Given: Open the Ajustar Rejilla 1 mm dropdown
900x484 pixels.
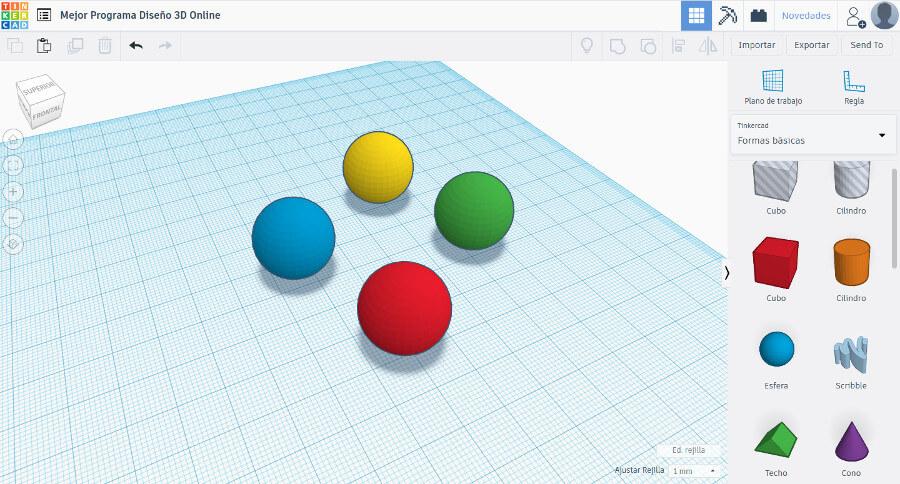Looking at the screenshot, I should pyautogui.click(x=694, y=470).
